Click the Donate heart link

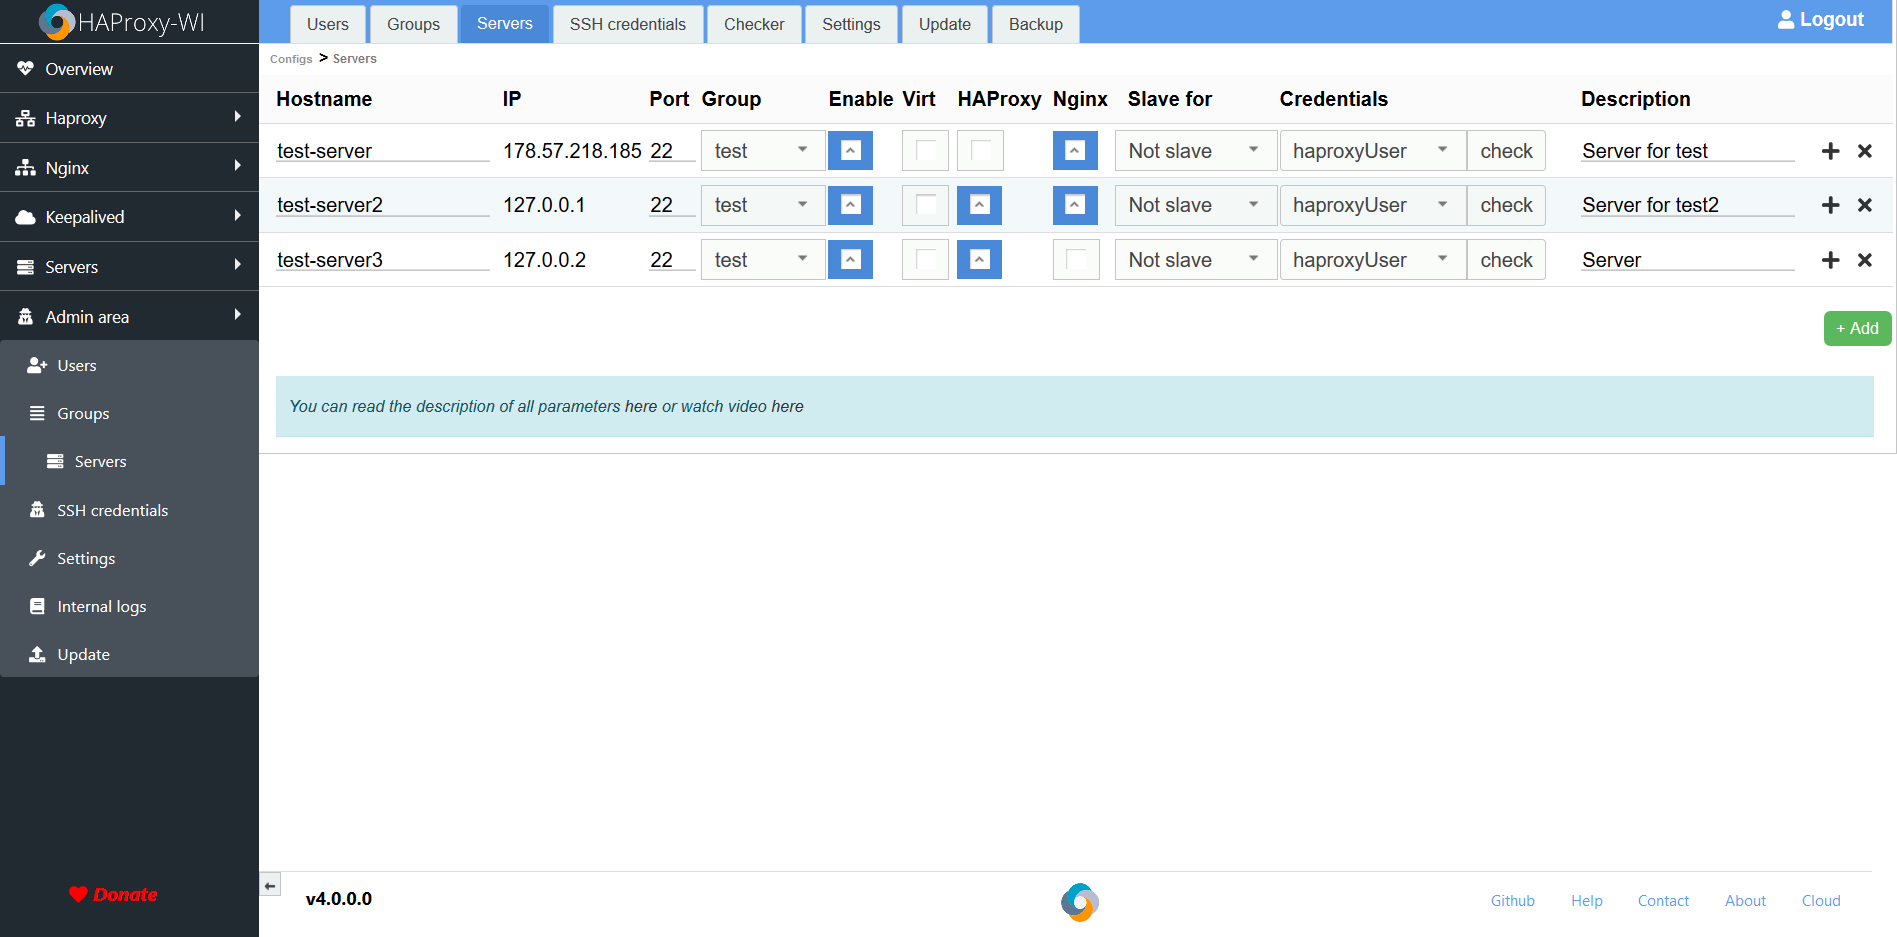coord(113,894)
